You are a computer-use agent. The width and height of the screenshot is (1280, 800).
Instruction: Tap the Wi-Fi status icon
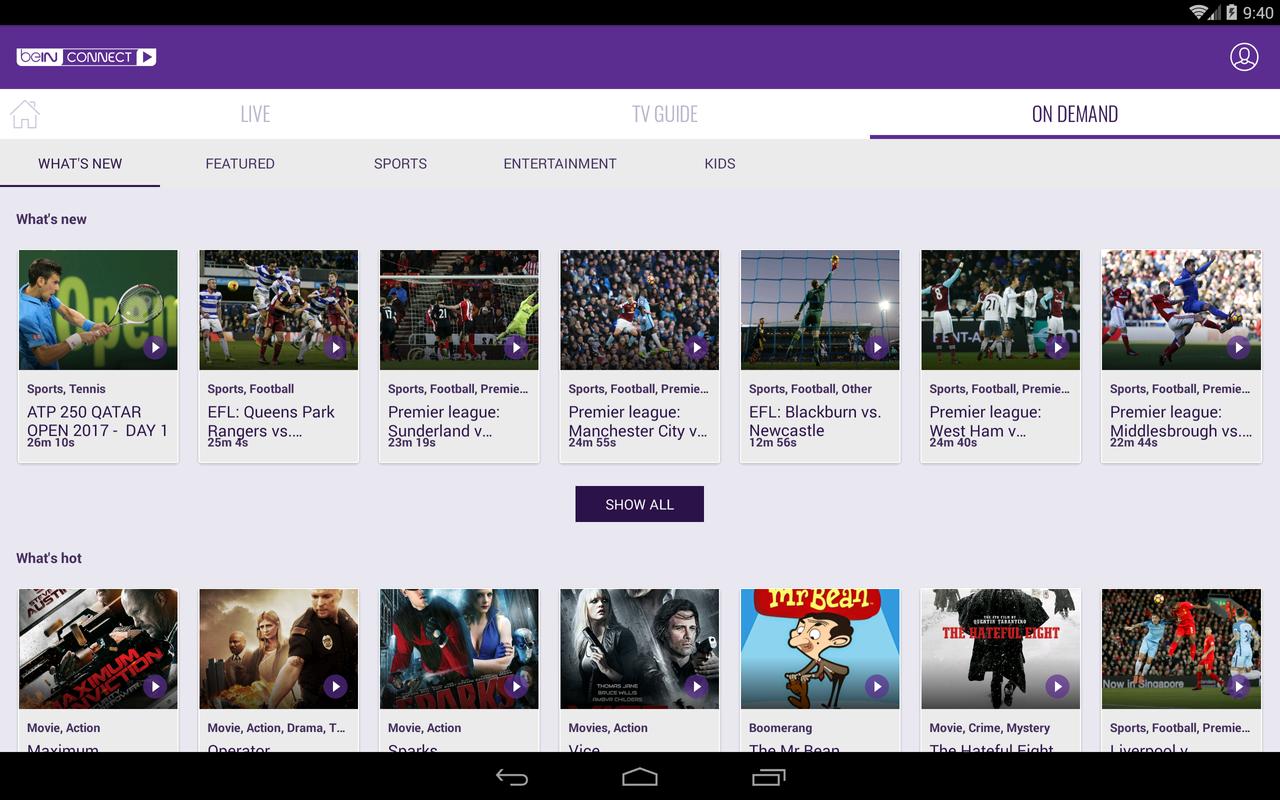coord(1198,12)
